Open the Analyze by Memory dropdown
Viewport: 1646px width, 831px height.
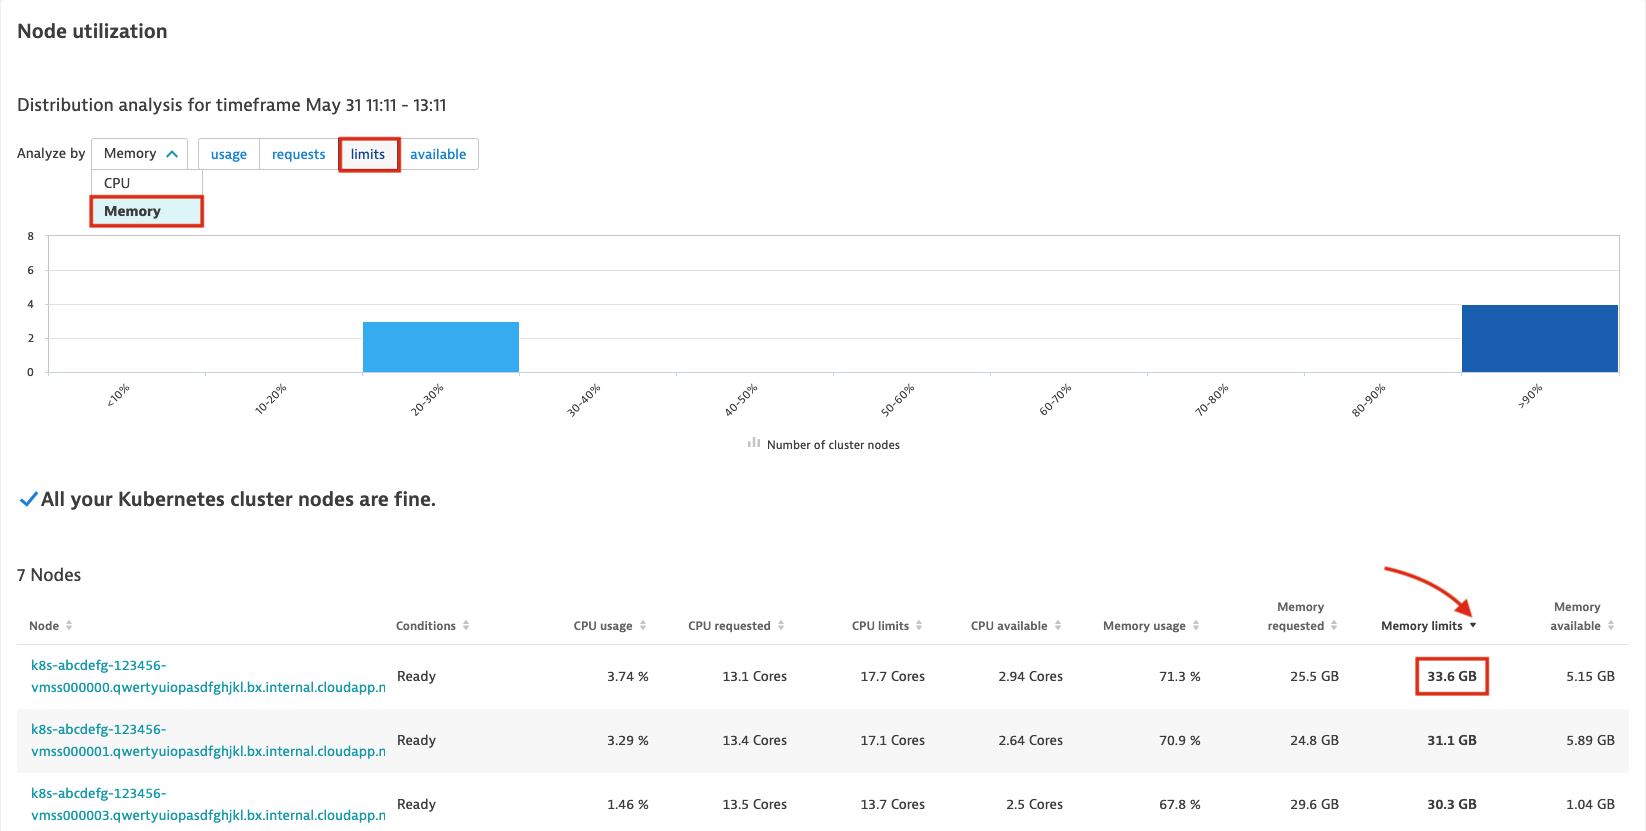click(x=139, y=154)
